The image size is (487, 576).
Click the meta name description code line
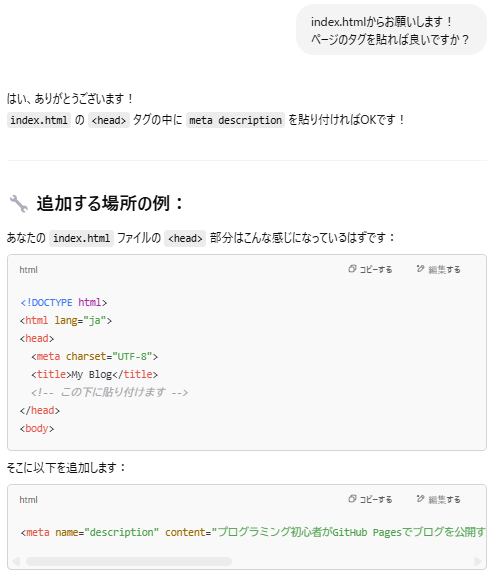[253, 532]
